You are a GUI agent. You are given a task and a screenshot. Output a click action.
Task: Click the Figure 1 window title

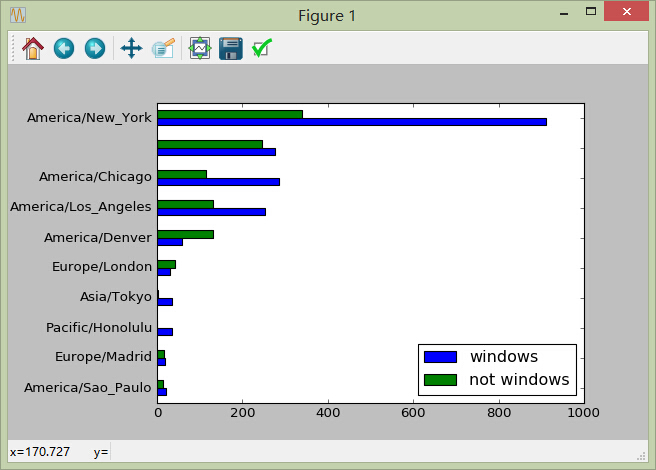point(327,16)
